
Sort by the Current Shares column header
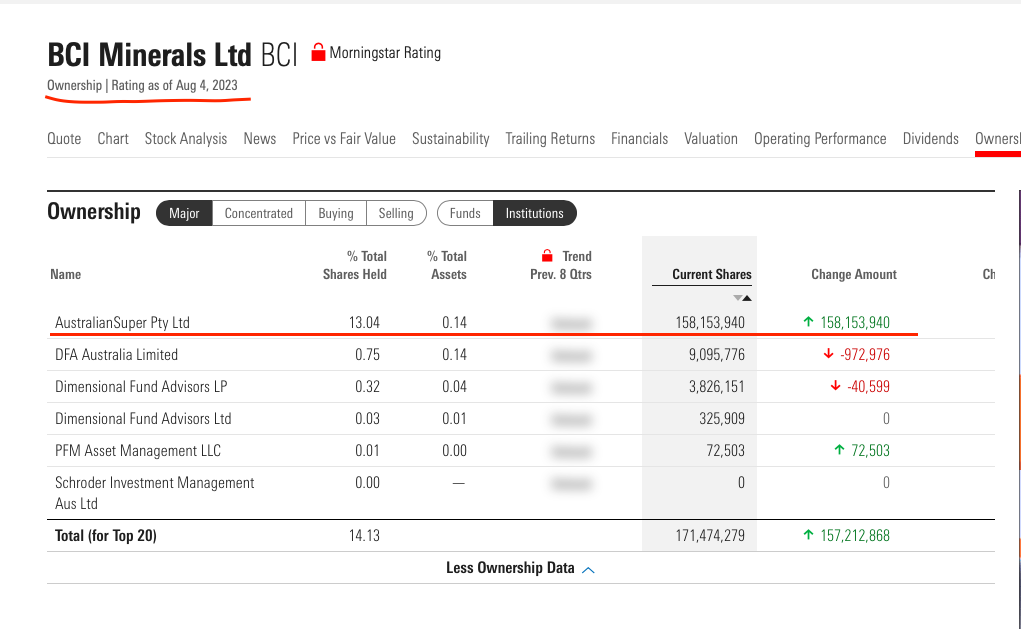tap(712, 274)
